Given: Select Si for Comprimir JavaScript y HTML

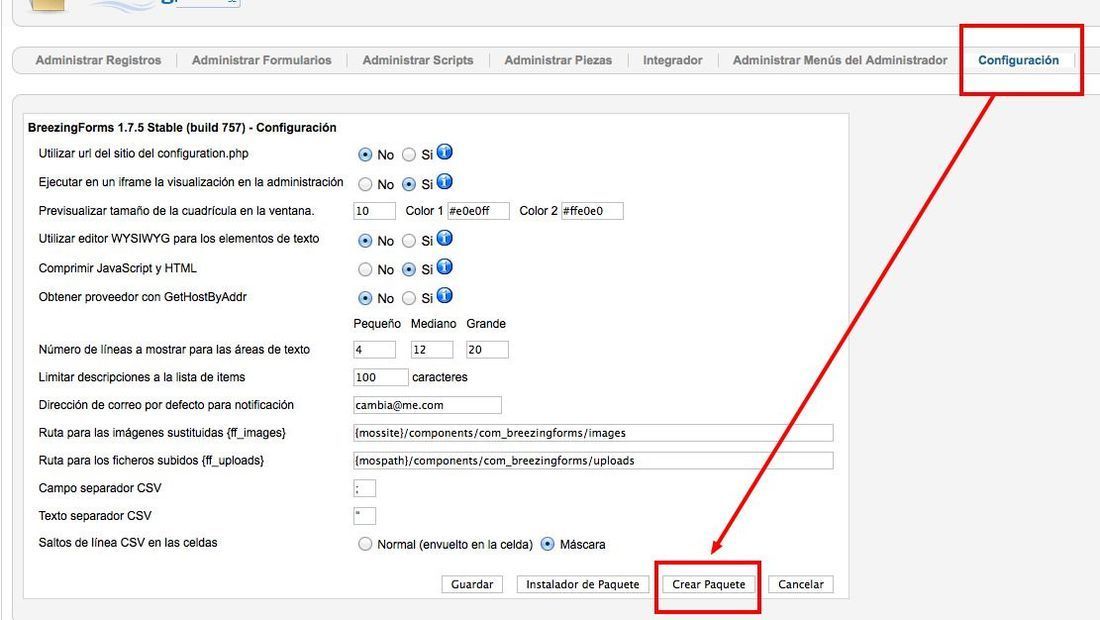Looking at the screenshot, I should (x=409, y=269).
